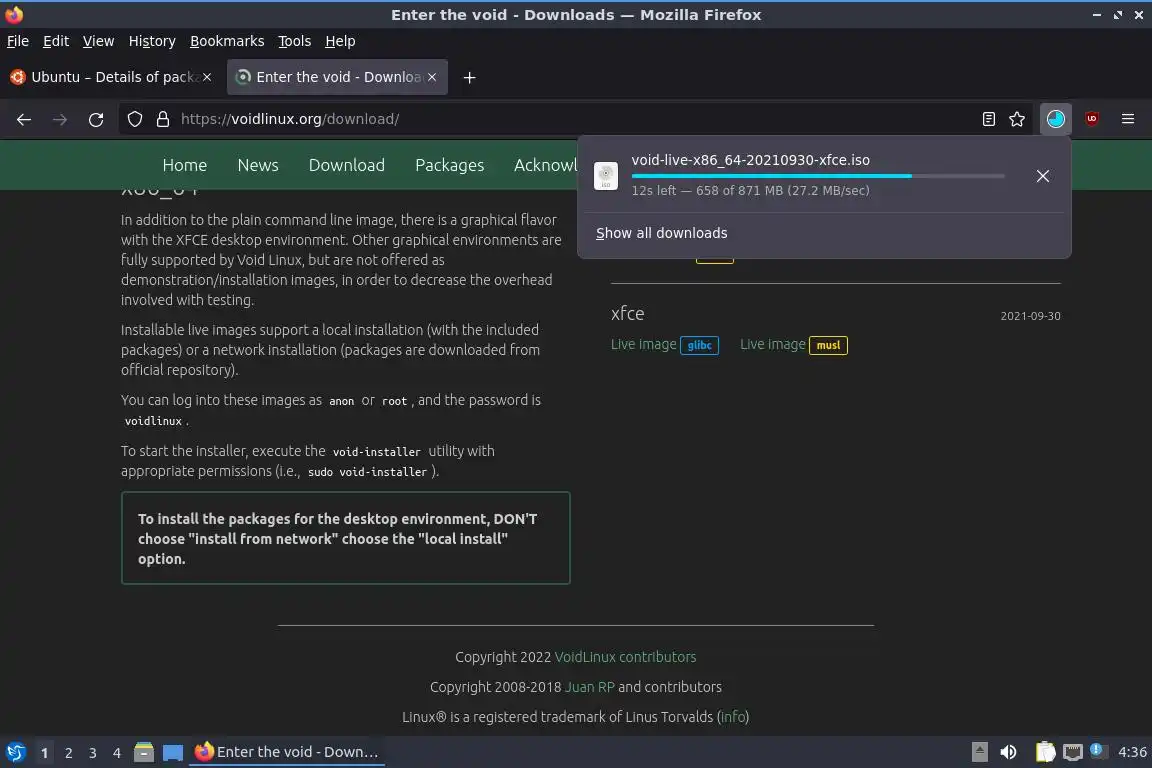The image size is (1152, 768).
Task: Click the 4:36 clock
Action: 1131,752
